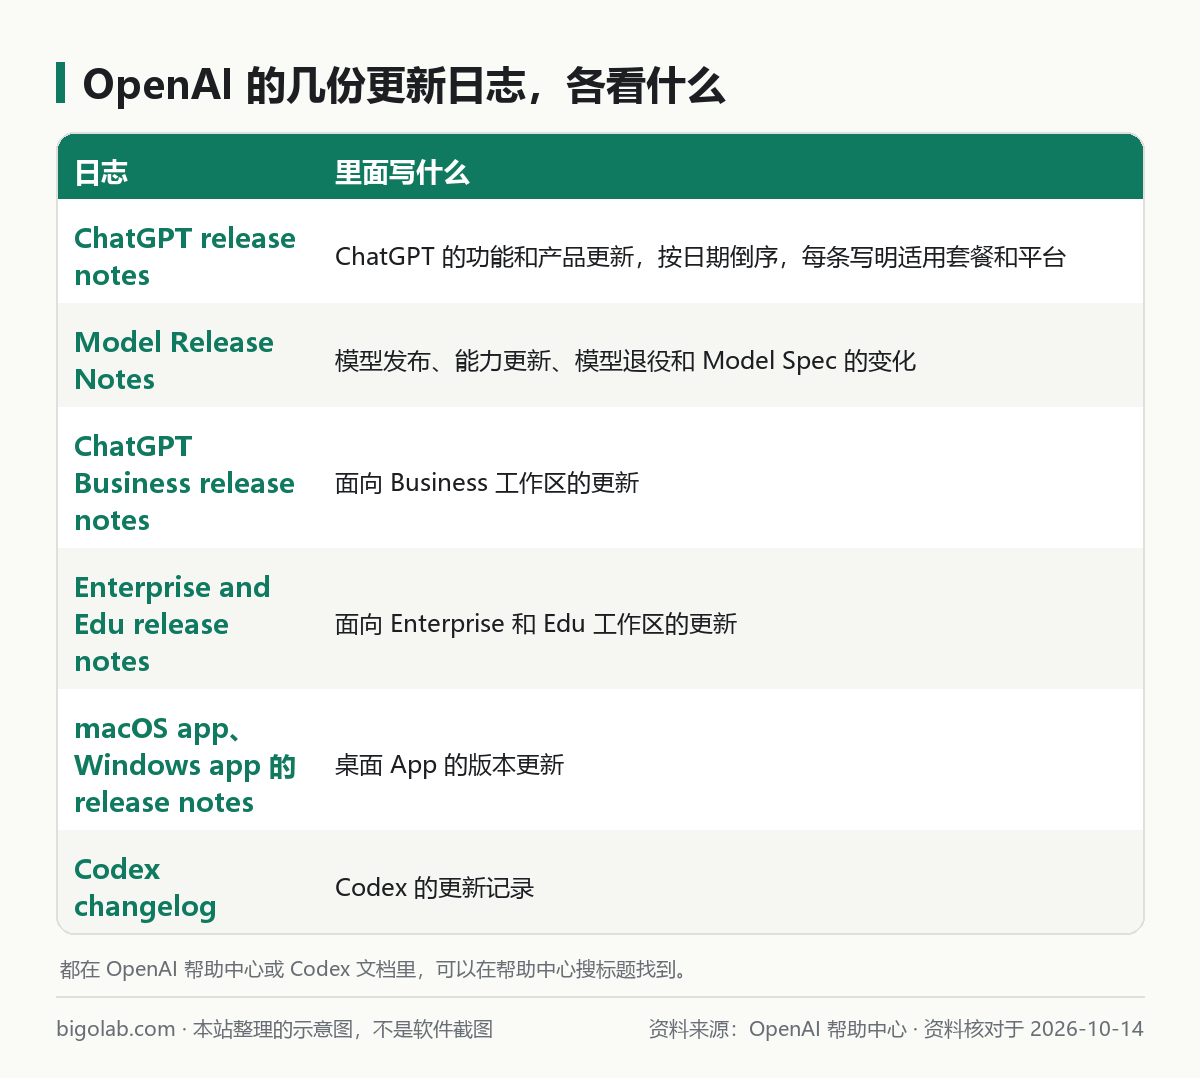This screenshot has height=1078, width=1200.
Task: Click the footer 'bigolab.com · 本站整理的示意图'
Action: click(x=205, y=1029)
